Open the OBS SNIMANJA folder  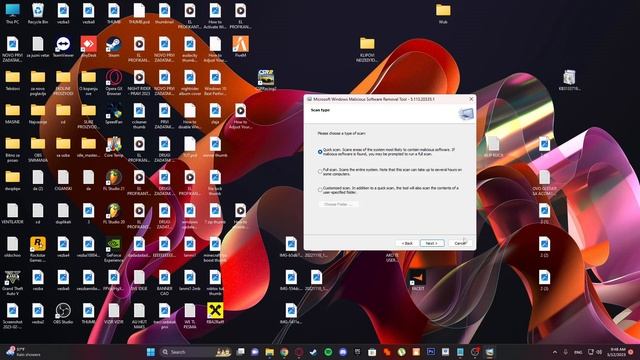(x=38, y=149)
